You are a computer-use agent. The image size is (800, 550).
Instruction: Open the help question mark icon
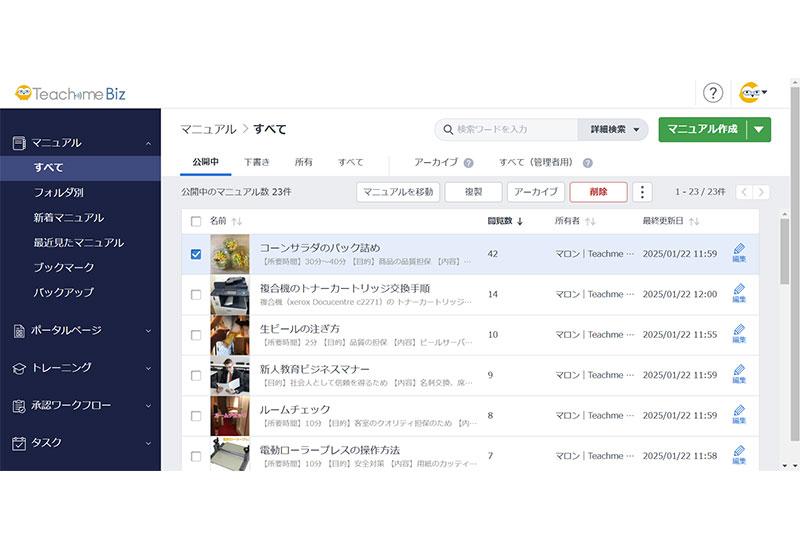click(x=712, y=93)
